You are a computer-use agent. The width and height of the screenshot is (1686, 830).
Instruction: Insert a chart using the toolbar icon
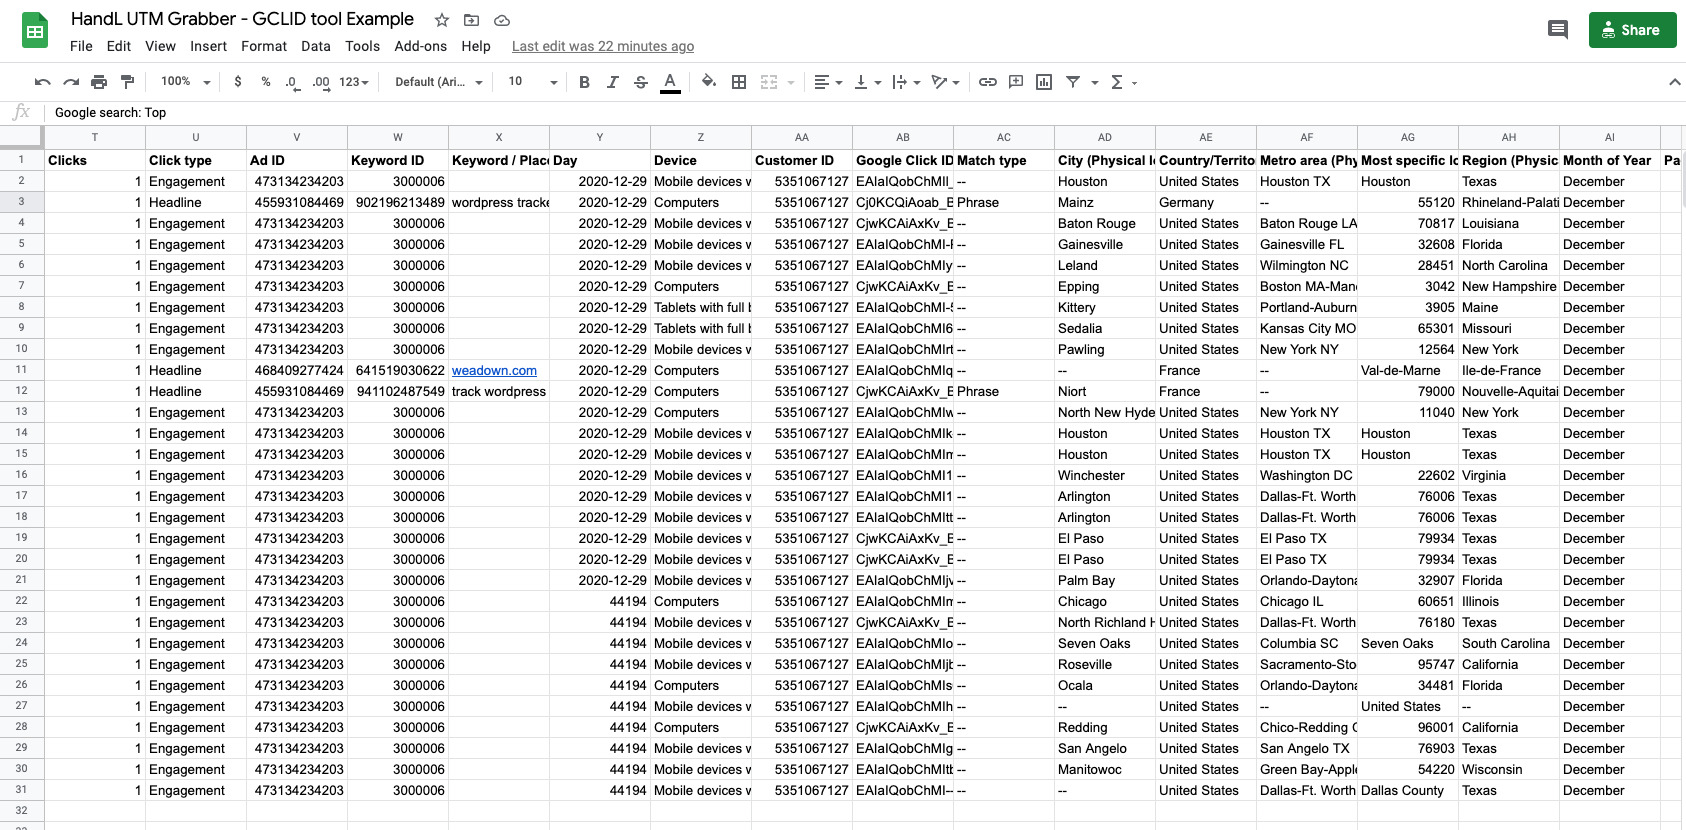[1044, 82]
